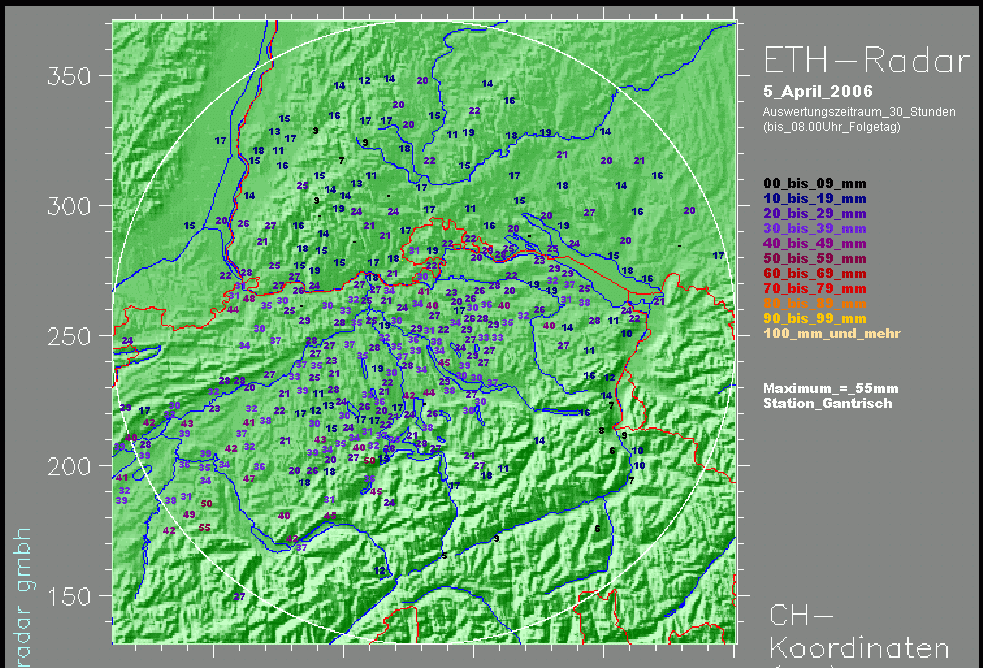The width and height of the screenshot is (983, 668).
Task: Click the 150 y-axis label
Action: [x=69, y=597]
